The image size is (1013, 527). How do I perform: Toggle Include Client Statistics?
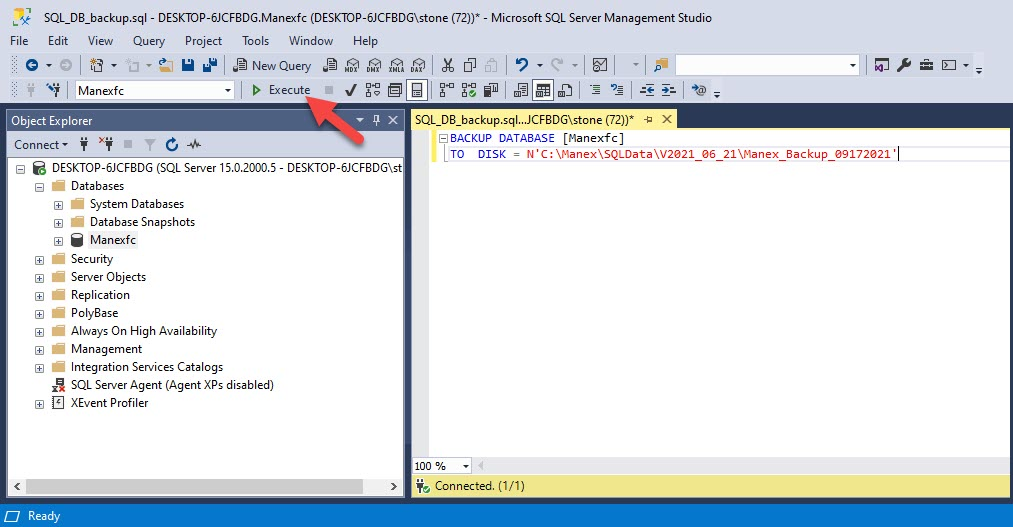click(491, 90)
